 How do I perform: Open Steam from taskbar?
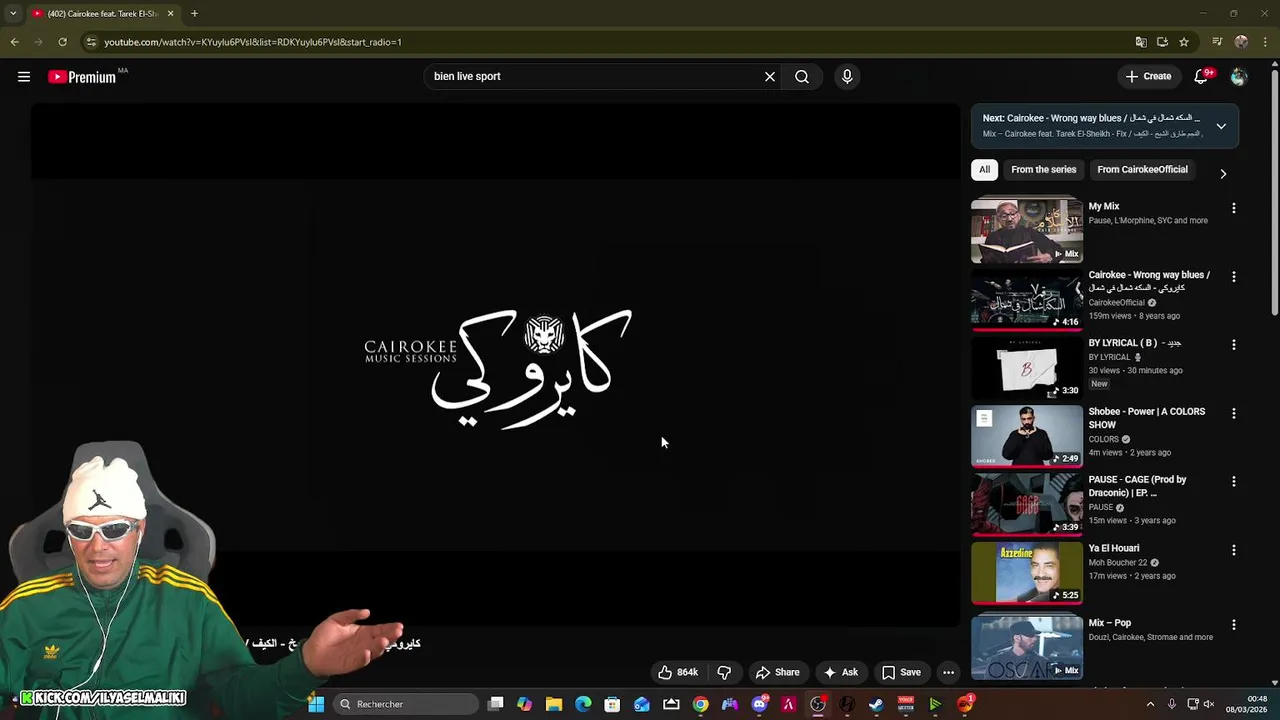[876, 704]
